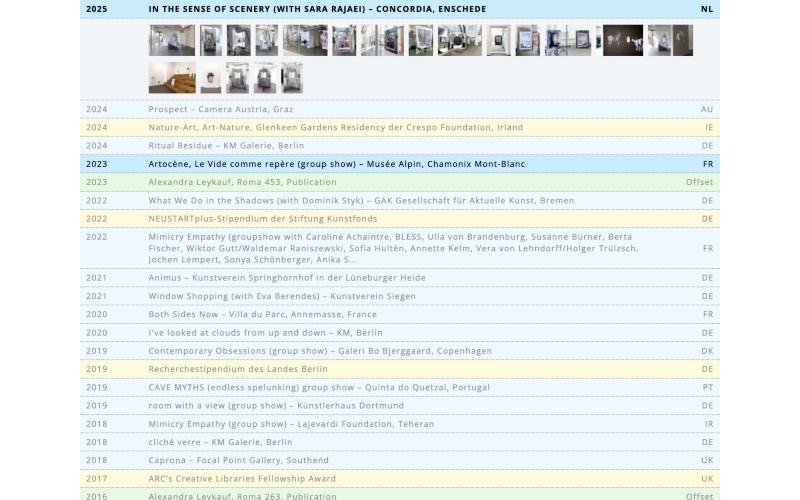Screen dimensions: 800x500
Task: Open the Ritual Residue – KM Galerie entry
Action: point(399,145)
